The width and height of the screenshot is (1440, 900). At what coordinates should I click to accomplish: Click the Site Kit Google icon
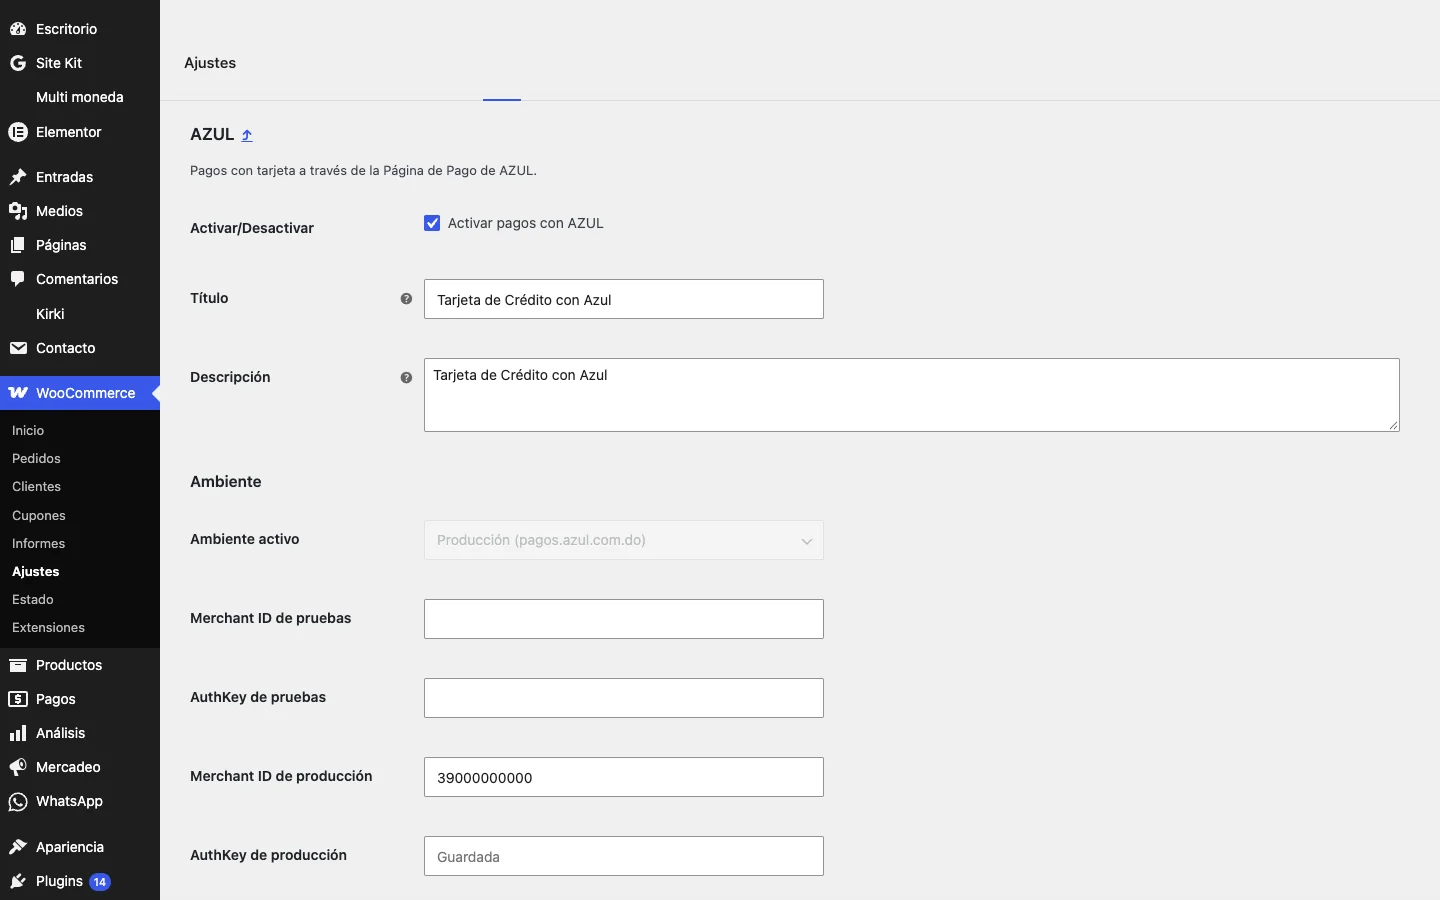click(x=18, y=63)
